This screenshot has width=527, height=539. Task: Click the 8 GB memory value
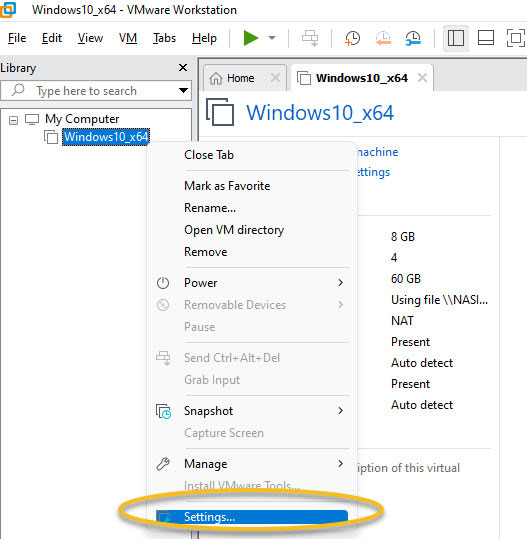pos(403,237)
